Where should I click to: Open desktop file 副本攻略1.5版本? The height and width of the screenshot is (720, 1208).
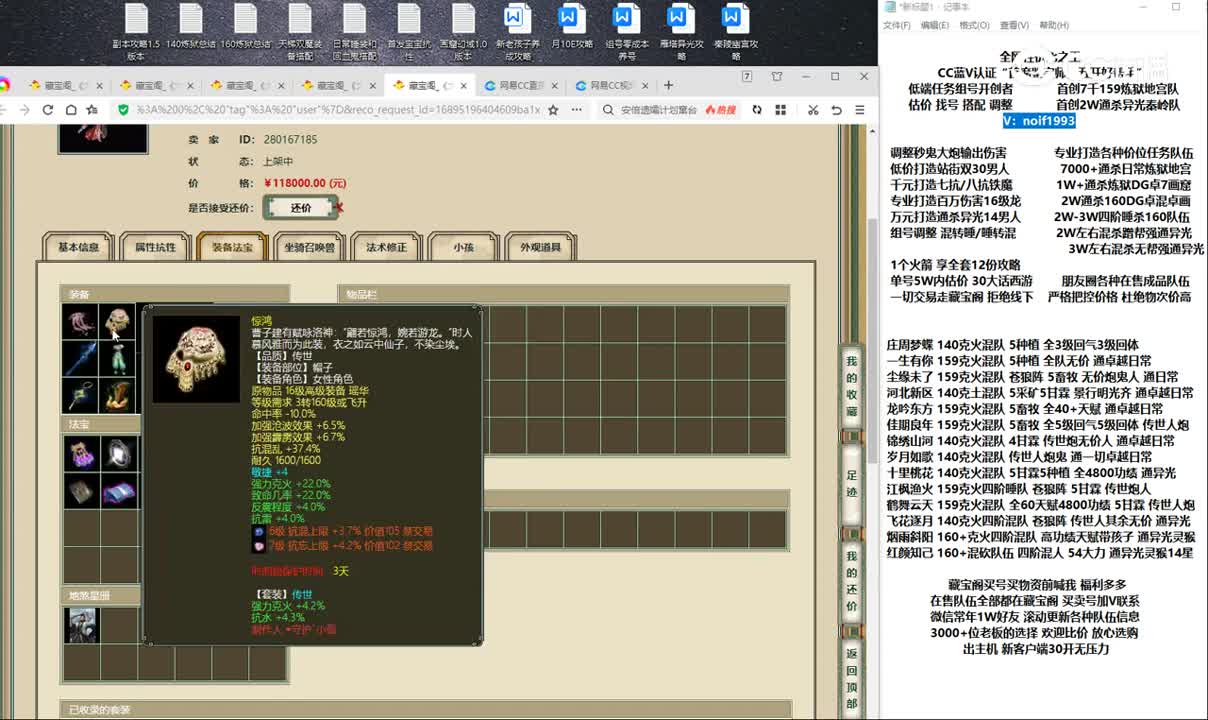pos(136,32)
